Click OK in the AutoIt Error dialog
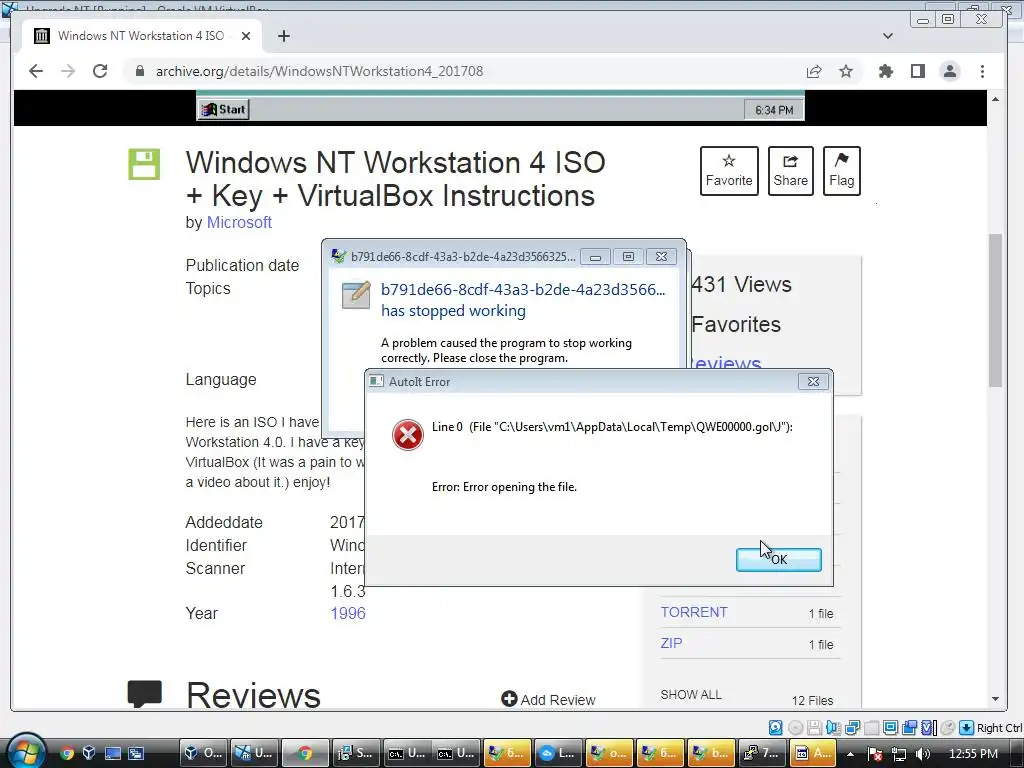 point(778,560)
